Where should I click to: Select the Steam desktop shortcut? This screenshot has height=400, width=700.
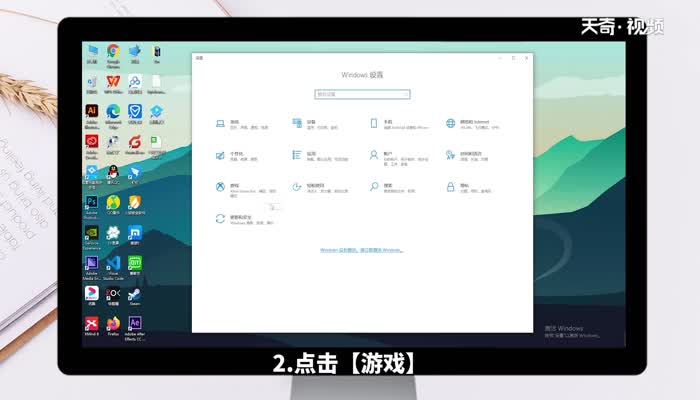pos(135,296)
